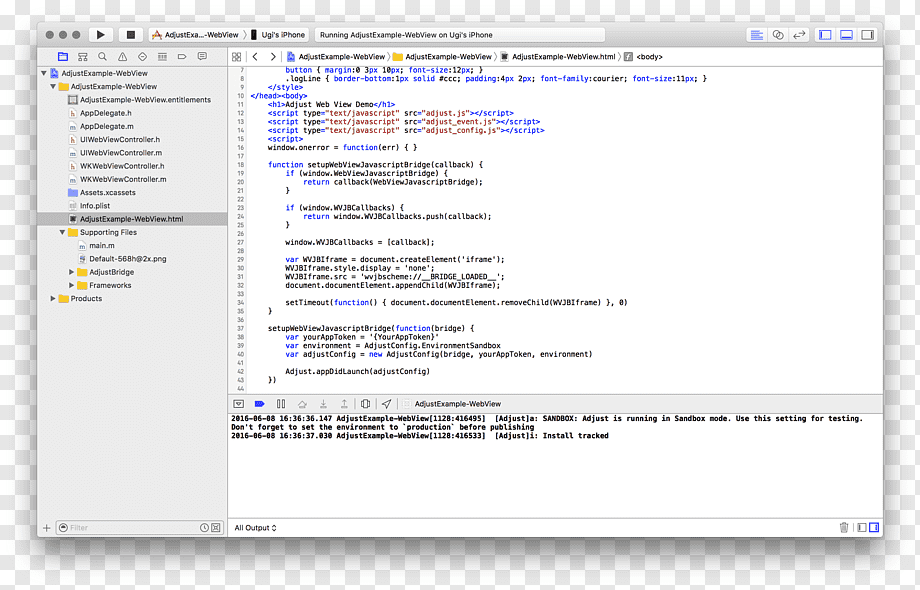Filter to source-controlled files
920x590 pixels.
216,528
